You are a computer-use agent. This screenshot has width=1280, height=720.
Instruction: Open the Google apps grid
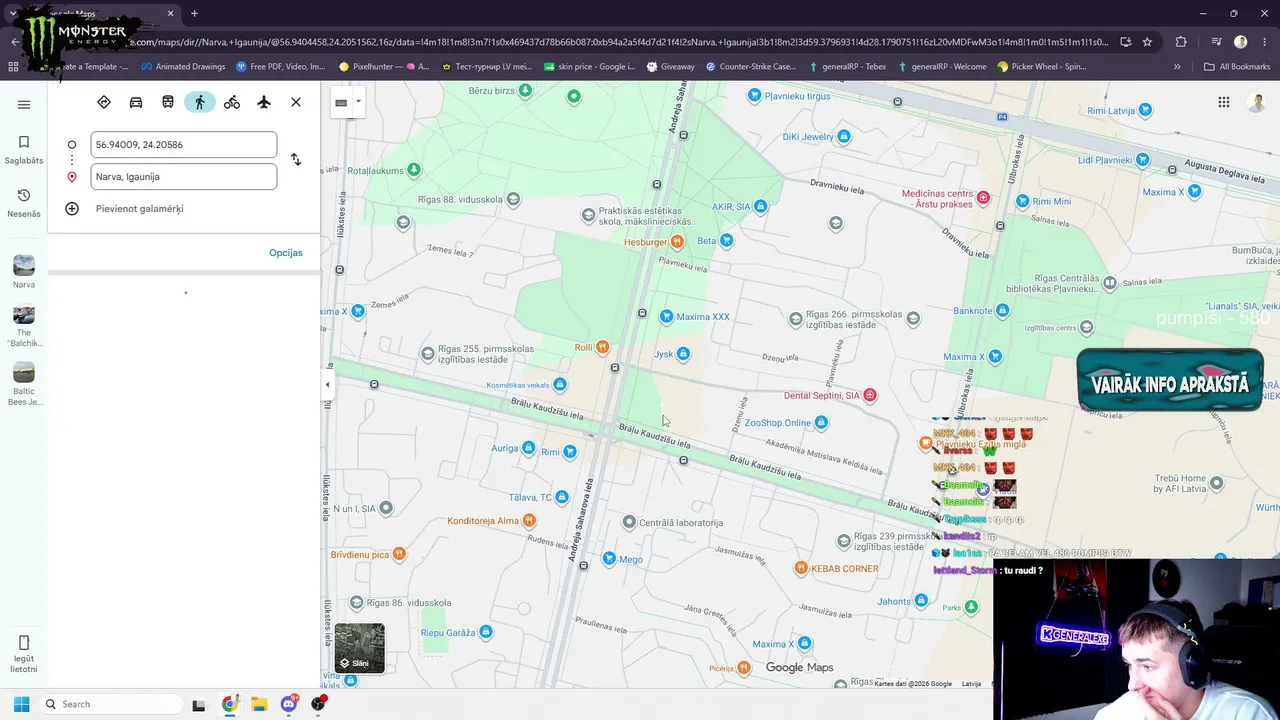pyautogui.click(x=1224, y=102)
